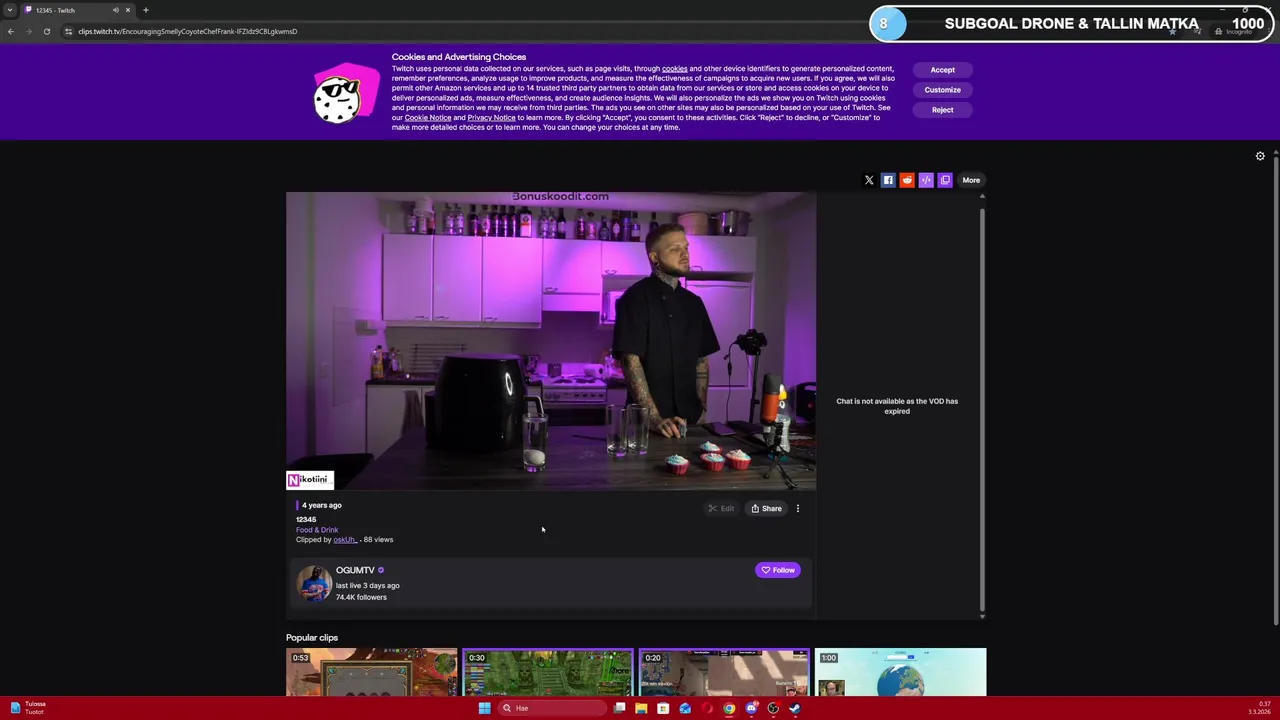Share clip on Facebook
Viewport: 1280px width, 720px height.
pyautogui.click(x=888, y=180)
